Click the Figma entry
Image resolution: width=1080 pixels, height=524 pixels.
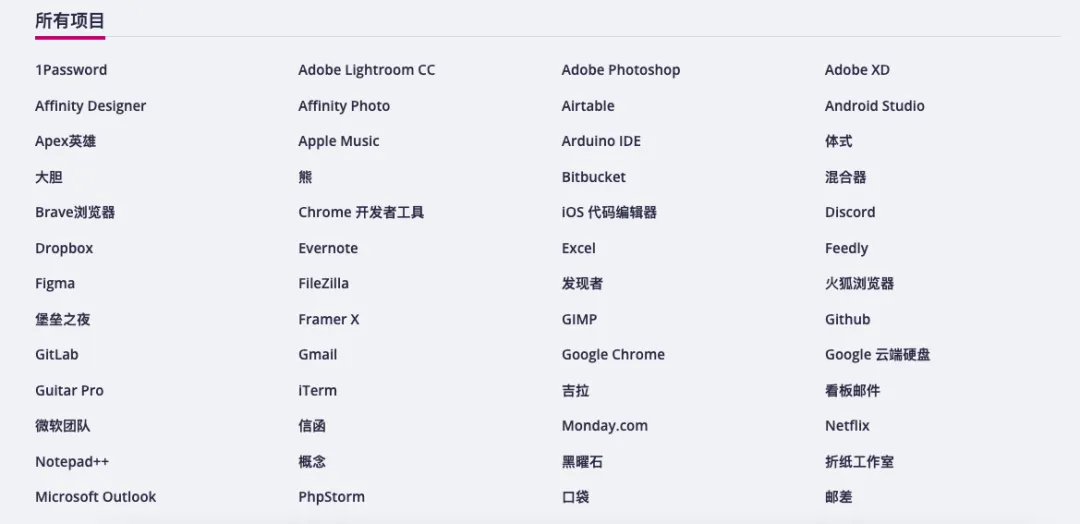(x=55, y=284)
